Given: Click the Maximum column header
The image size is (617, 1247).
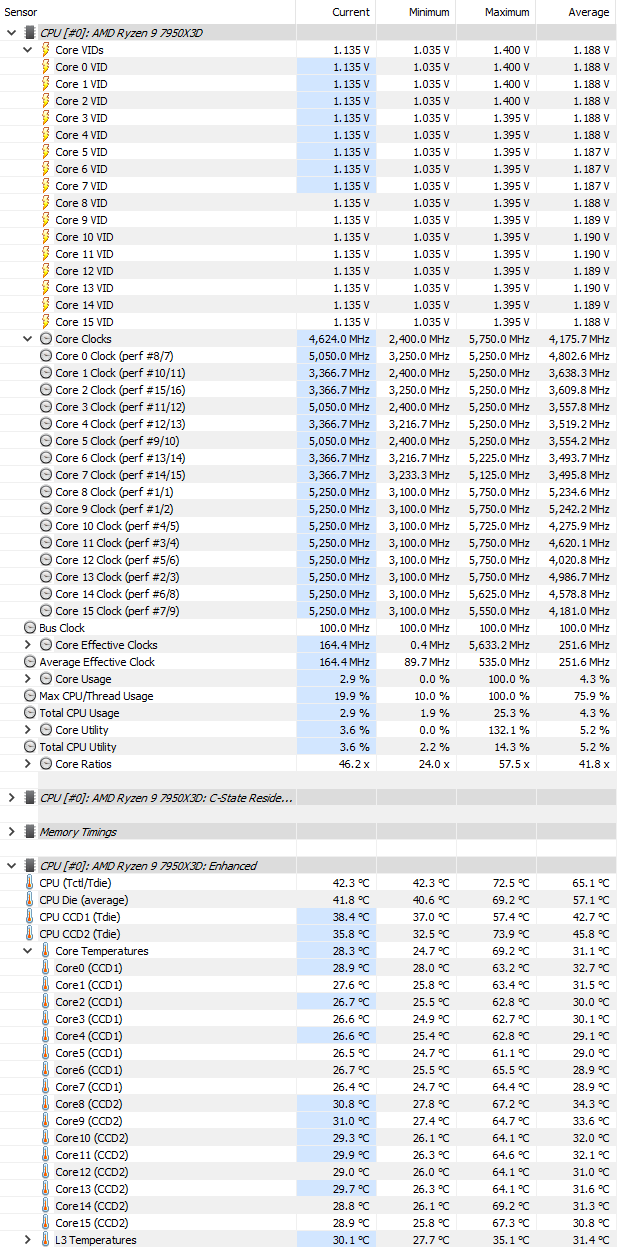Looking at the screenshot, I should 496,12.
